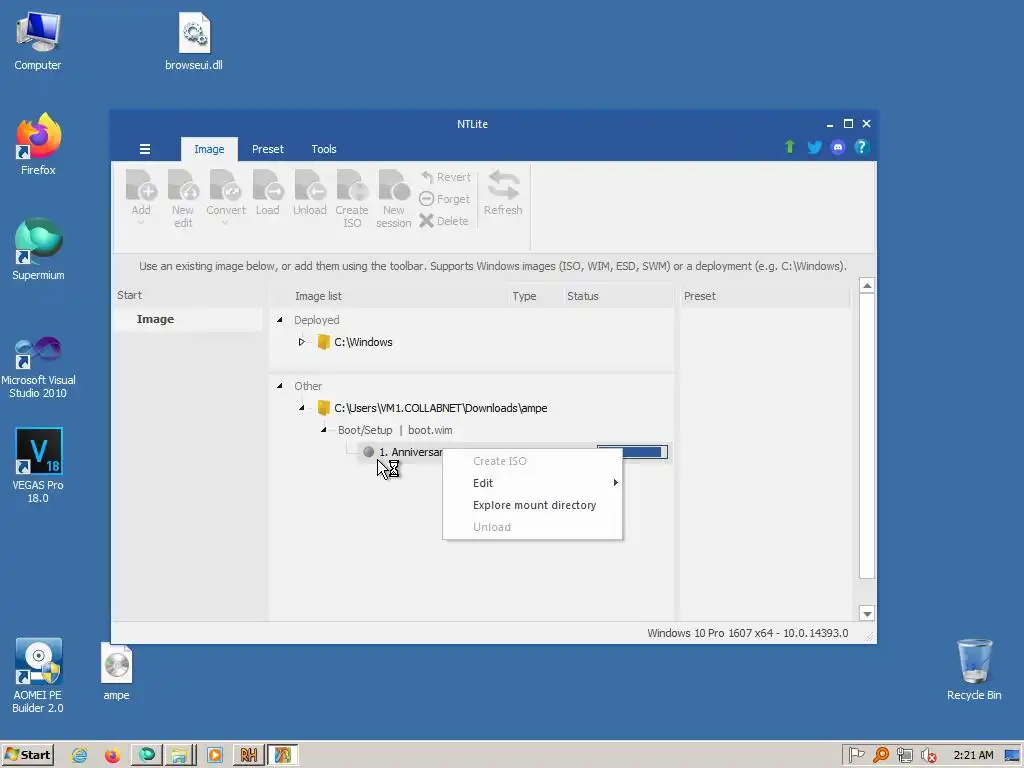This screenshot has height=768, width=1024.
Task: Collapse the Other group
Action: [280, 386]
